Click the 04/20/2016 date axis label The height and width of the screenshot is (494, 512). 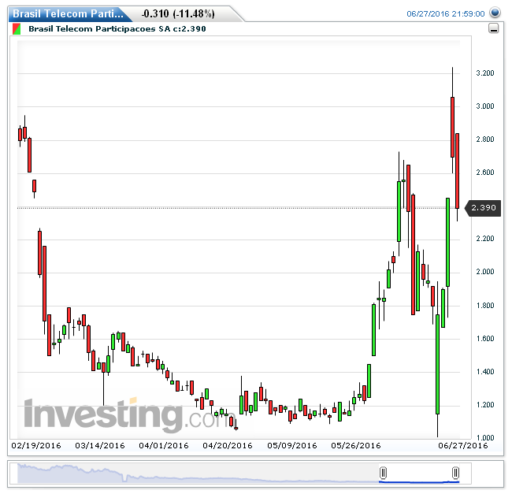(227, 446)
